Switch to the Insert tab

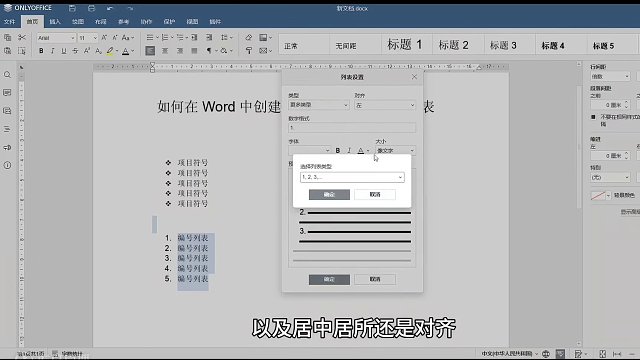click(55, 22)
